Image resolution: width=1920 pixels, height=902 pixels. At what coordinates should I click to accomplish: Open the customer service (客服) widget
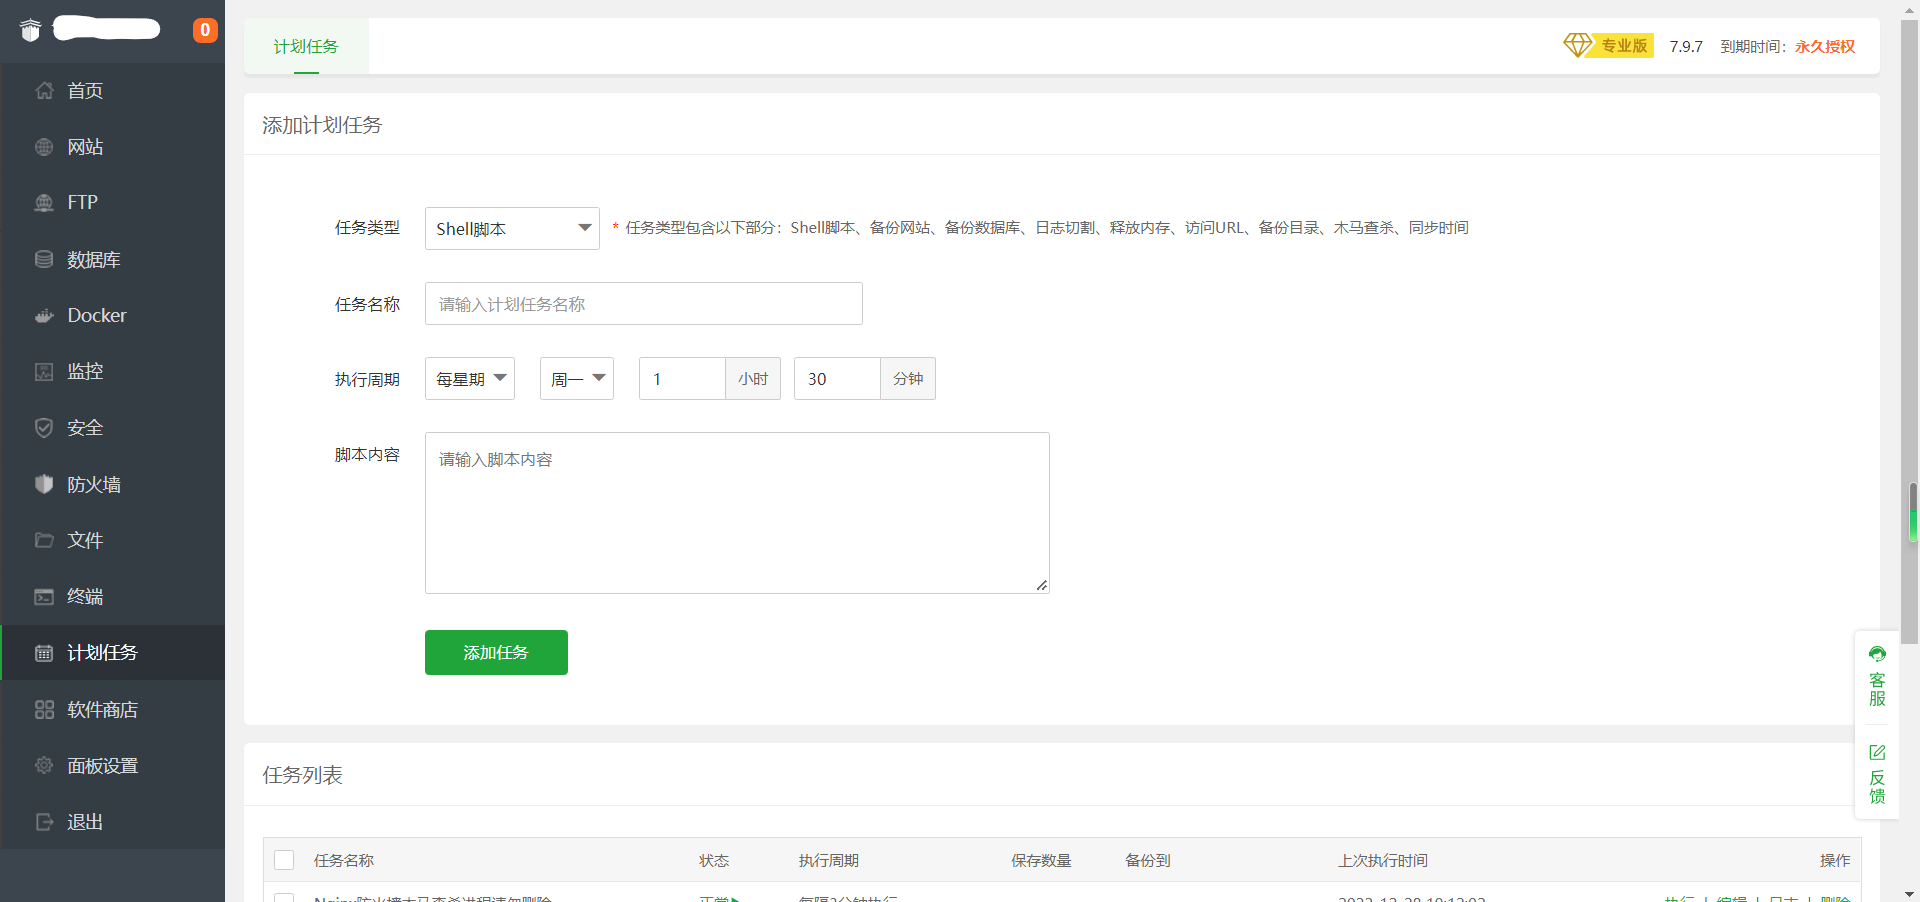coord(1877,677)
